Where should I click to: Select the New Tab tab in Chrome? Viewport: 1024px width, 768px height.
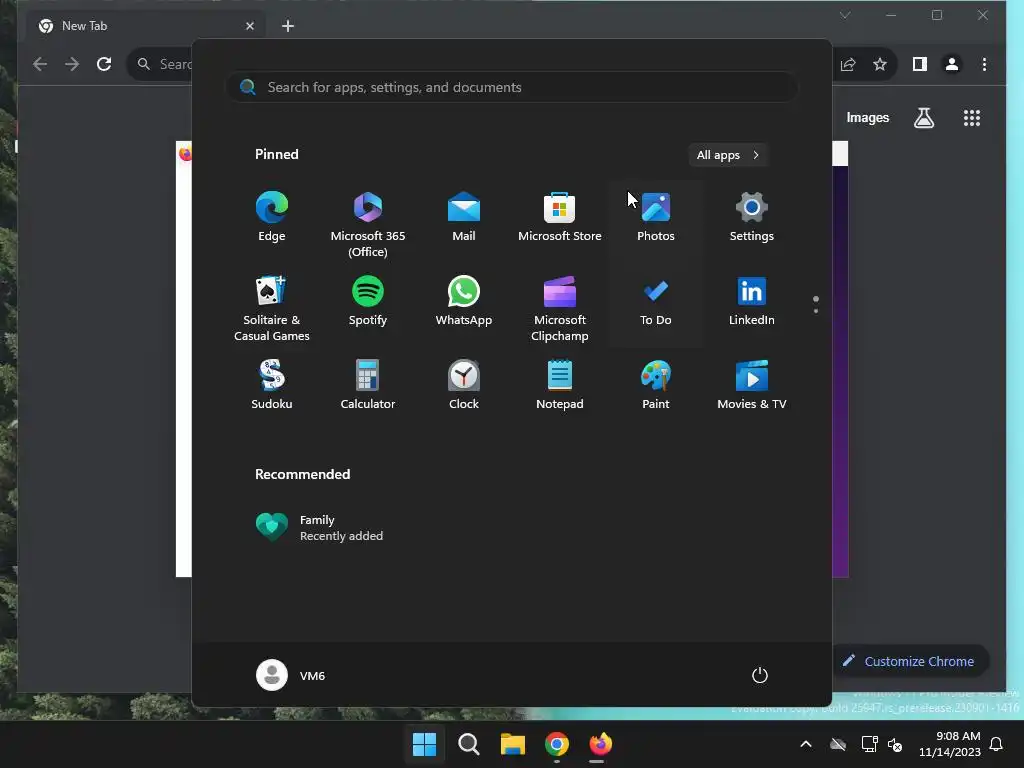(x=146, y=26)
